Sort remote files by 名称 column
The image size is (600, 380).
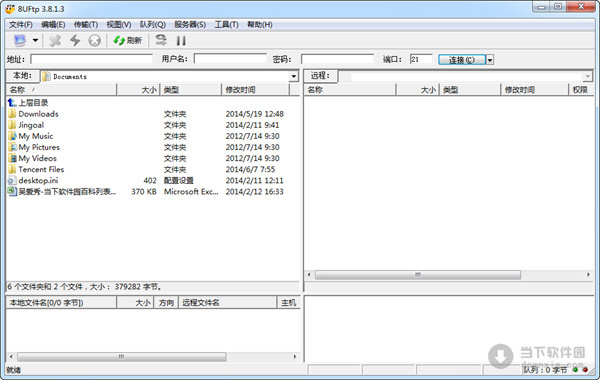coord(350,90)
